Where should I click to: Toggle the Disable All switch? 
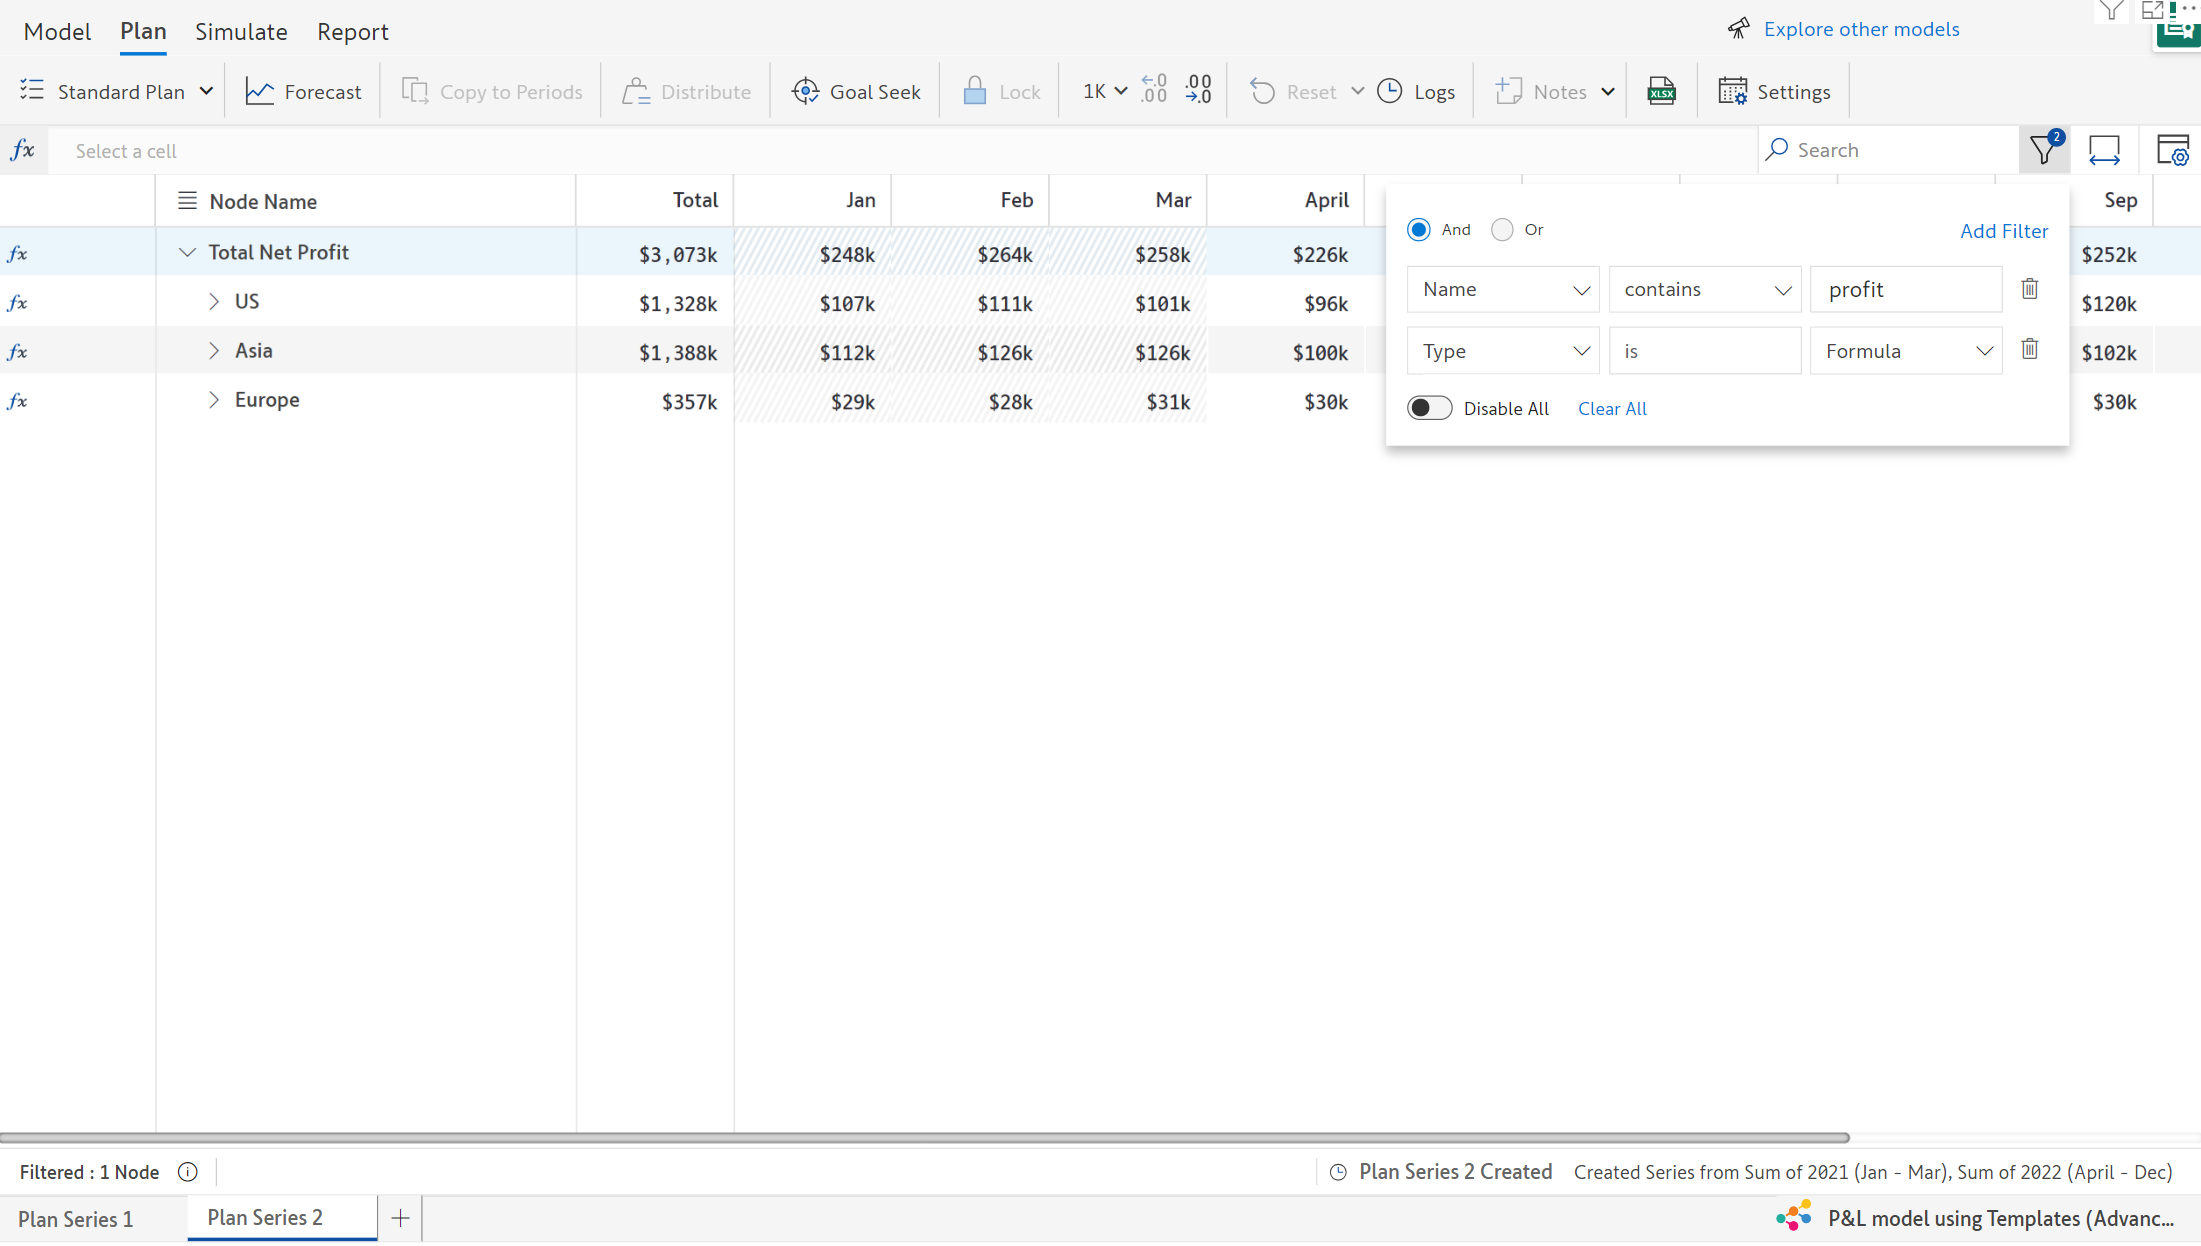coord(1429,408)
